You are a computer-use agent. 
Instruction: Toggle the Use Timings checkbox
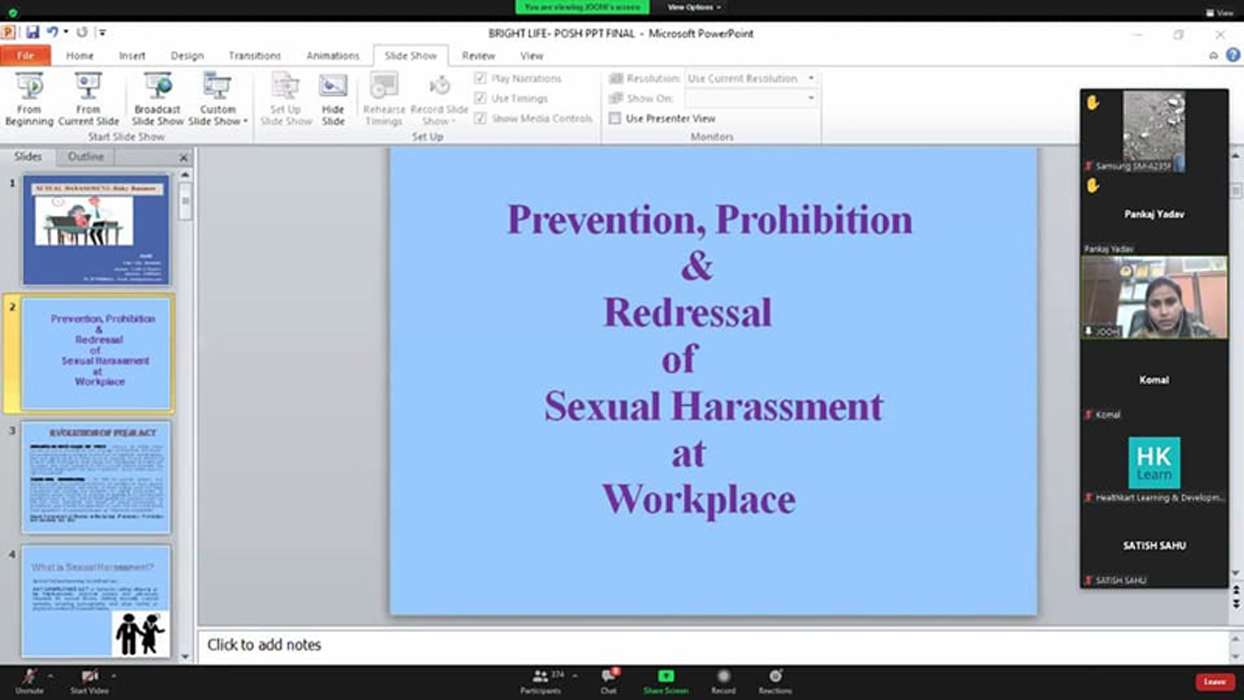pos(481,98)
